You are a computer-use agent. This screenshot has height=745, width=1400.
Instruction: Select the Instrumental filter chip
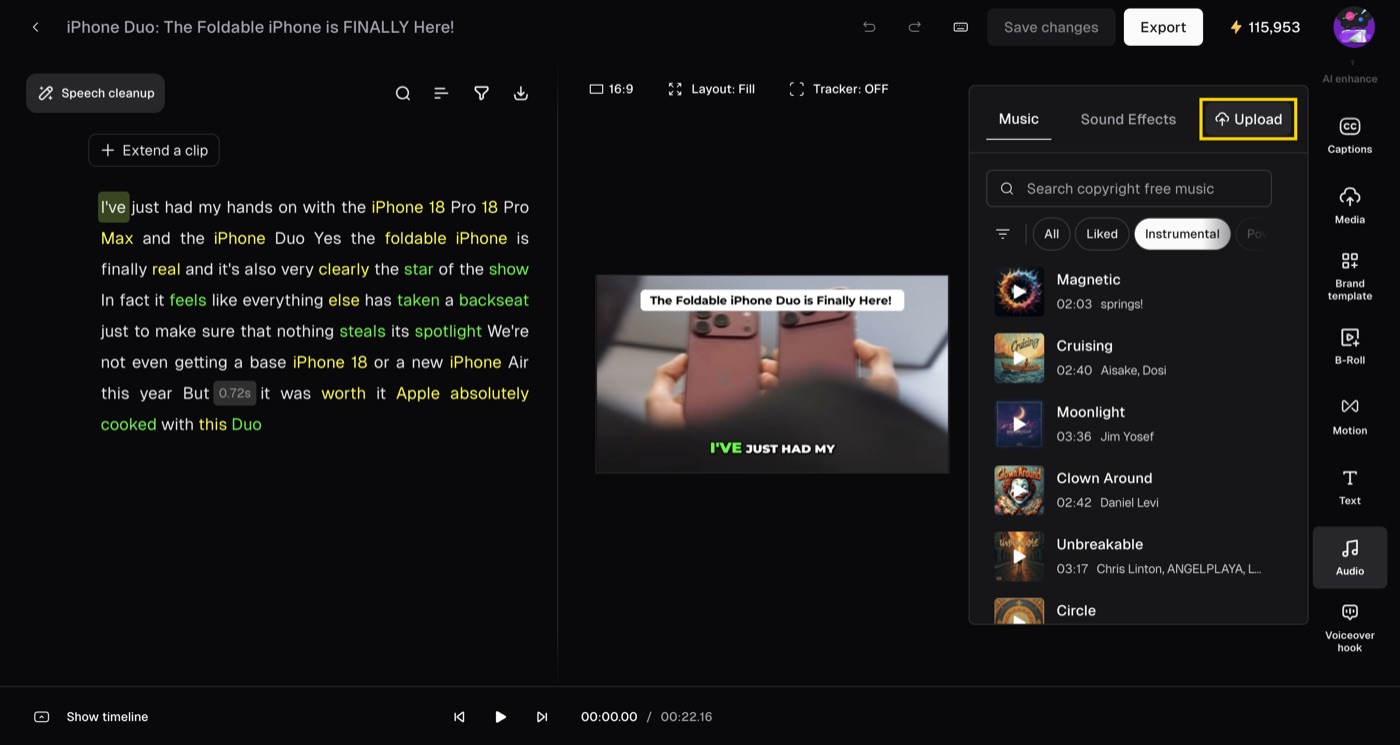pyautogui.click(x=1182, y=234)
